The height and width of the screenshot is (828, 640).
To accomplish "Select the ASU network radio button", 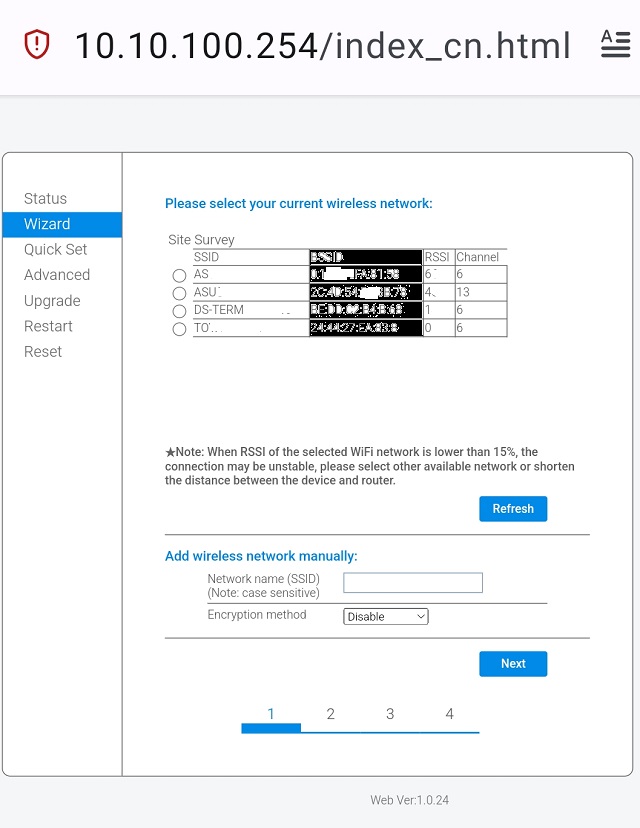I will [180, 293].
